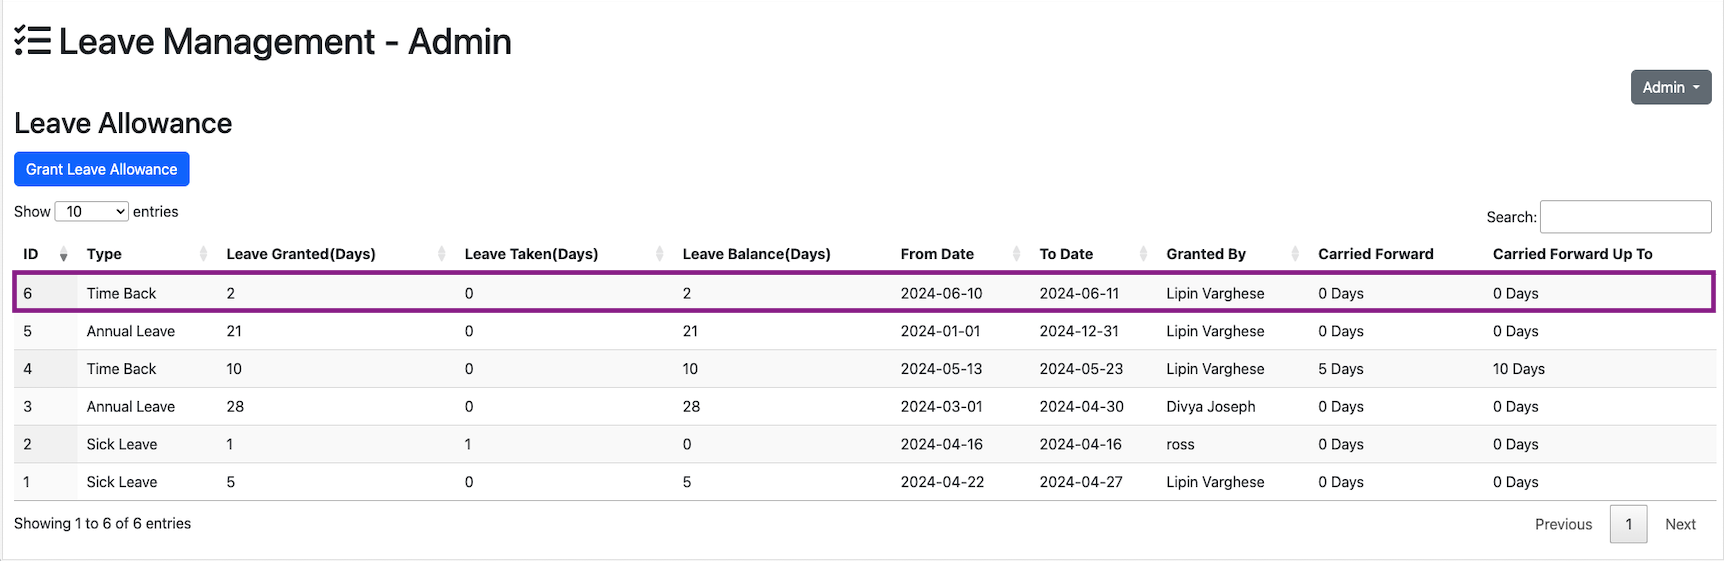This screenshot has width=1724, height=561.
Task: Select page 1 in pagination
Action: [x=1628, y=524]
